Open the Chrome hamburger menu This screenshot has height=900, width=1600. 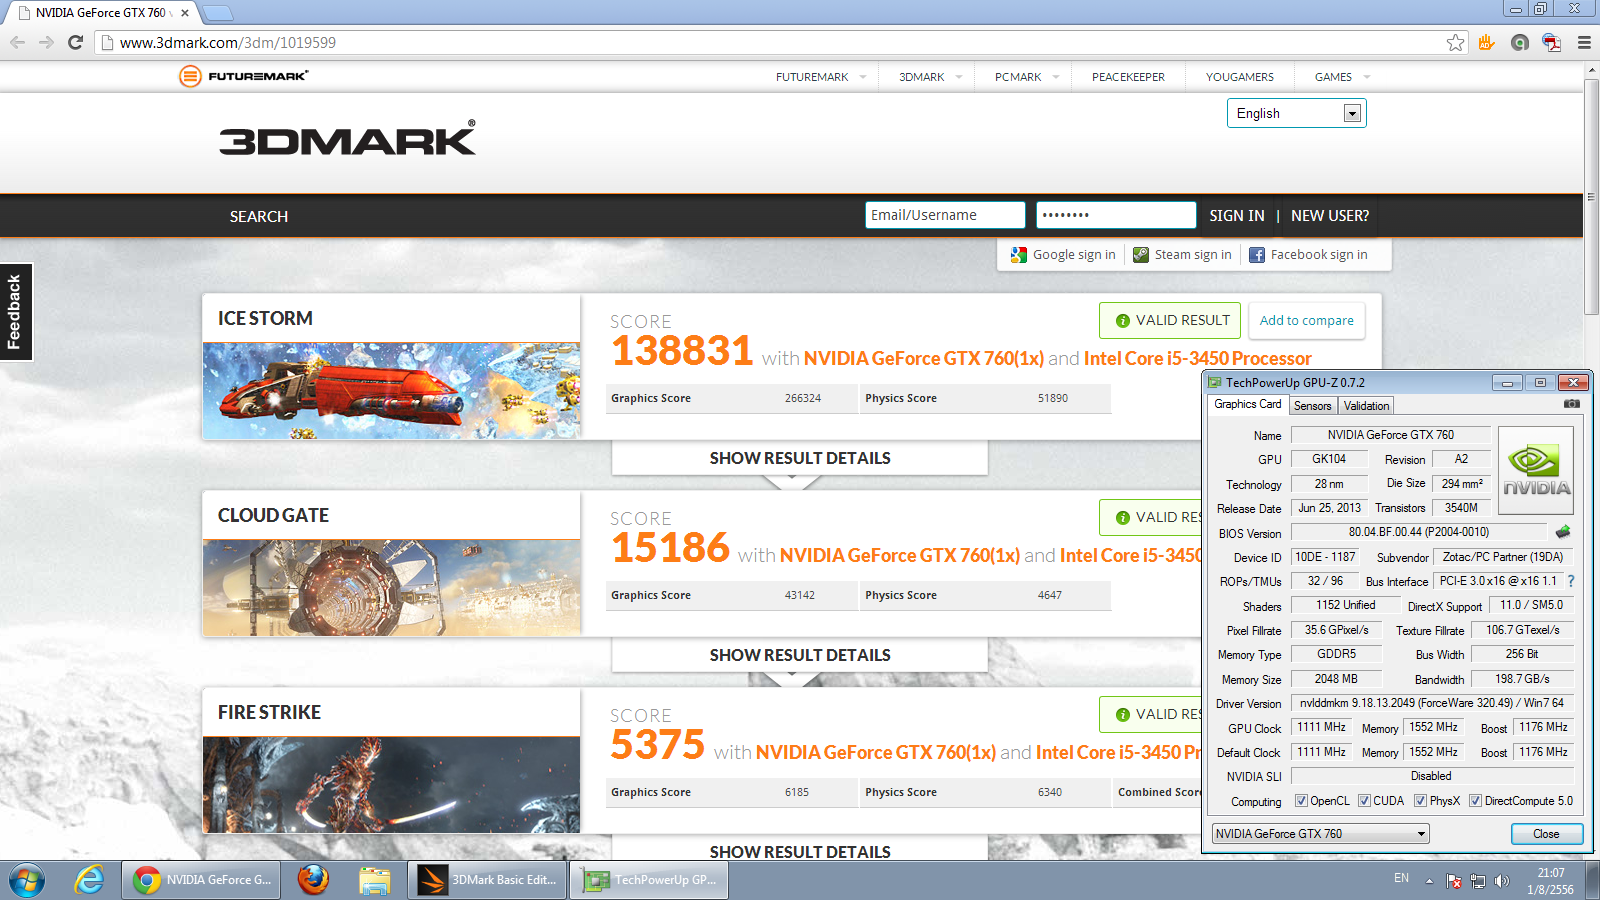click(x=1584, y=42)
